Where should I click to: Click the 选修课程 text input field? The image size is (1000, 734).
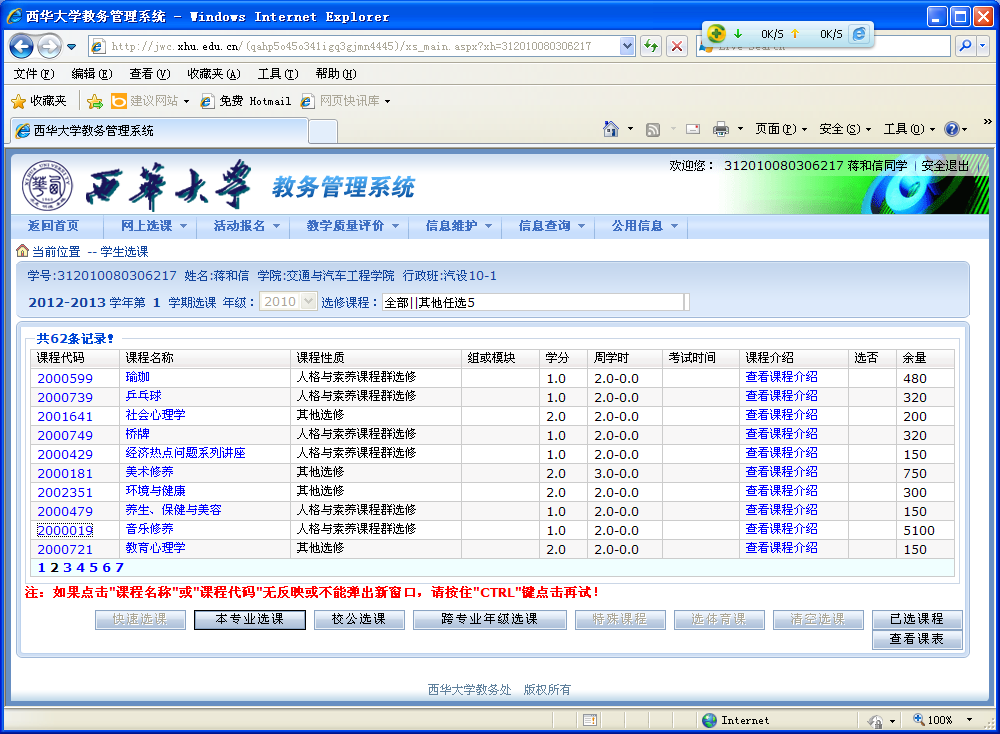535,302
